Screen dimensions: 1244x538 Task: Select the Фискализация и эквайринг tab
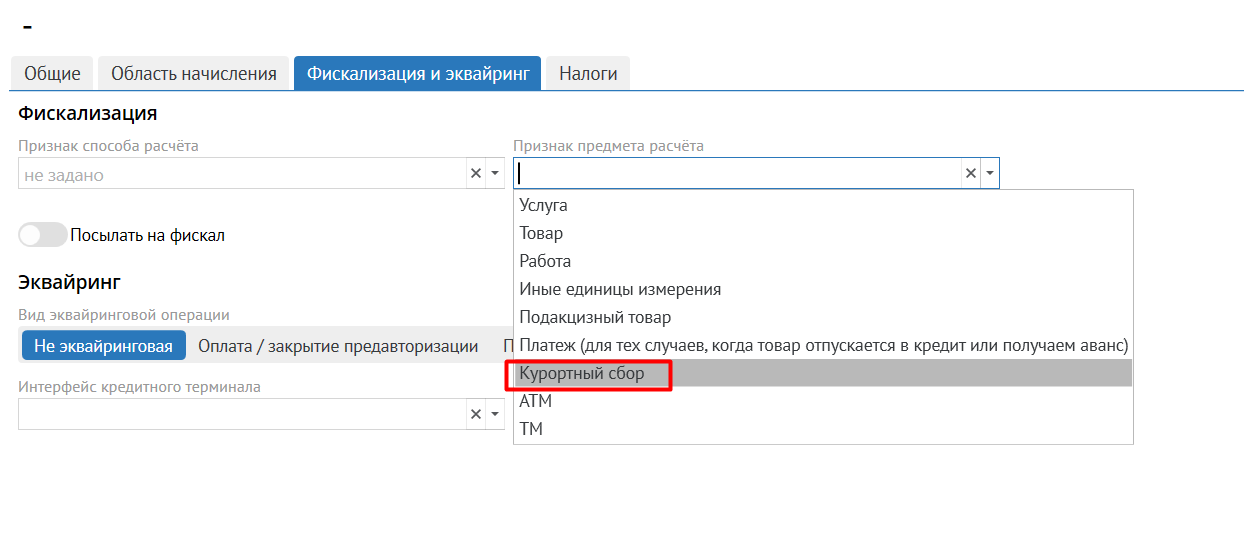pyautogui.click(x=417, y=73)
